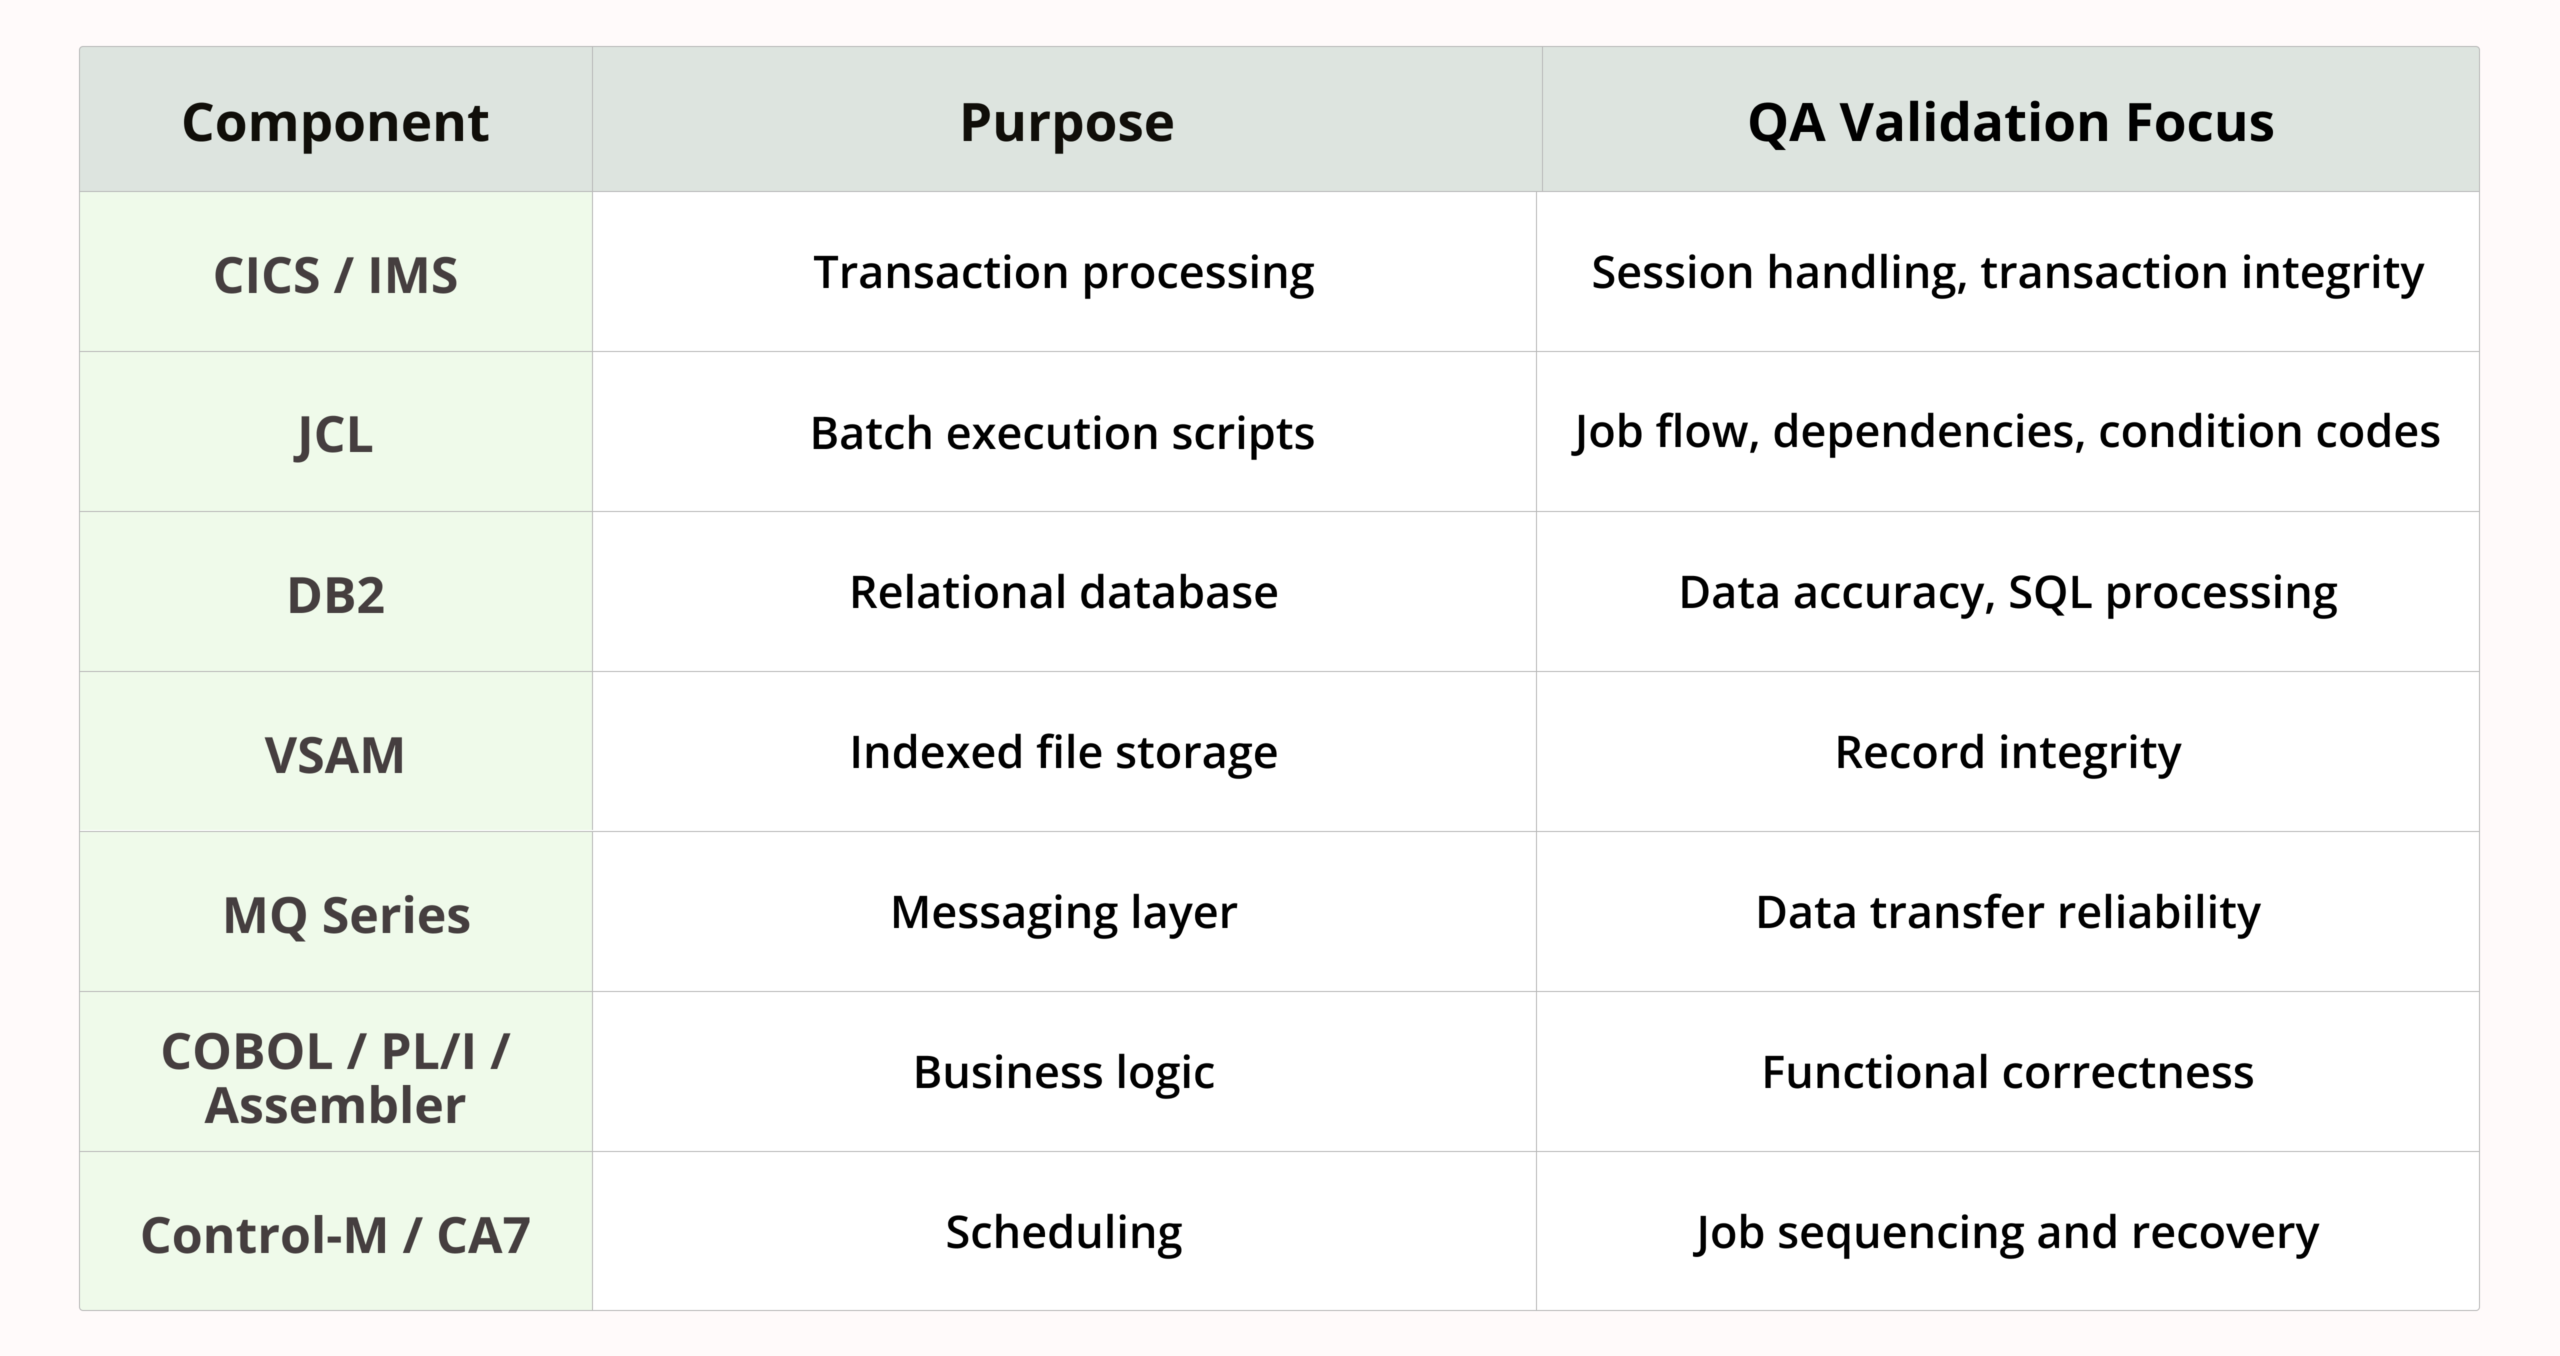The width and height of the screenshot is (2560, 1356).
Task: Click the Business logic cell
Action: (1064, 1072)
